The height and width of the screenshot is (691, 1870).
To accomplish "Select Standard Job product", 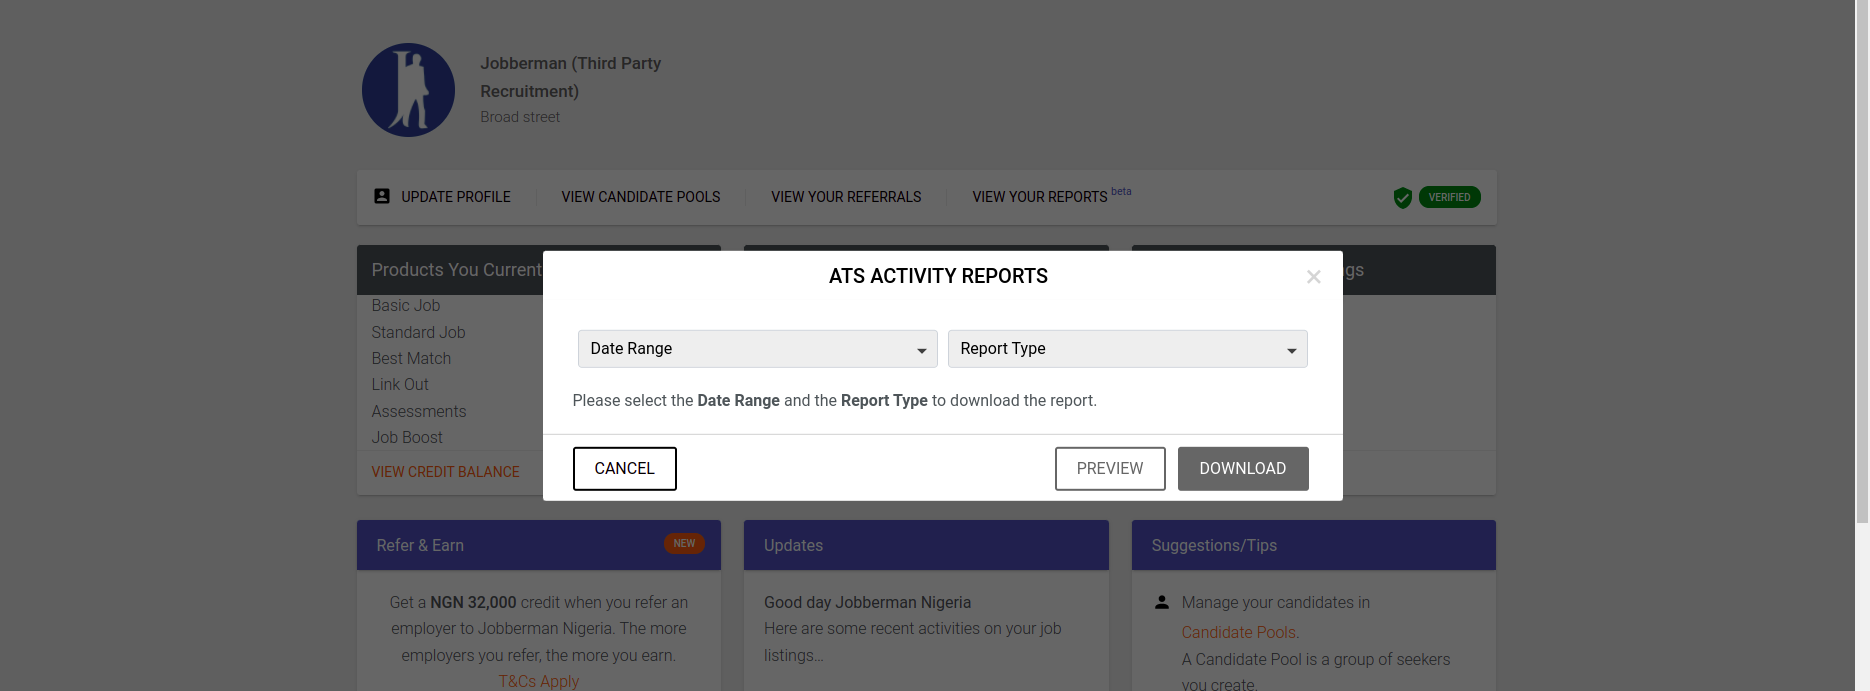I will tap(418, 332).
